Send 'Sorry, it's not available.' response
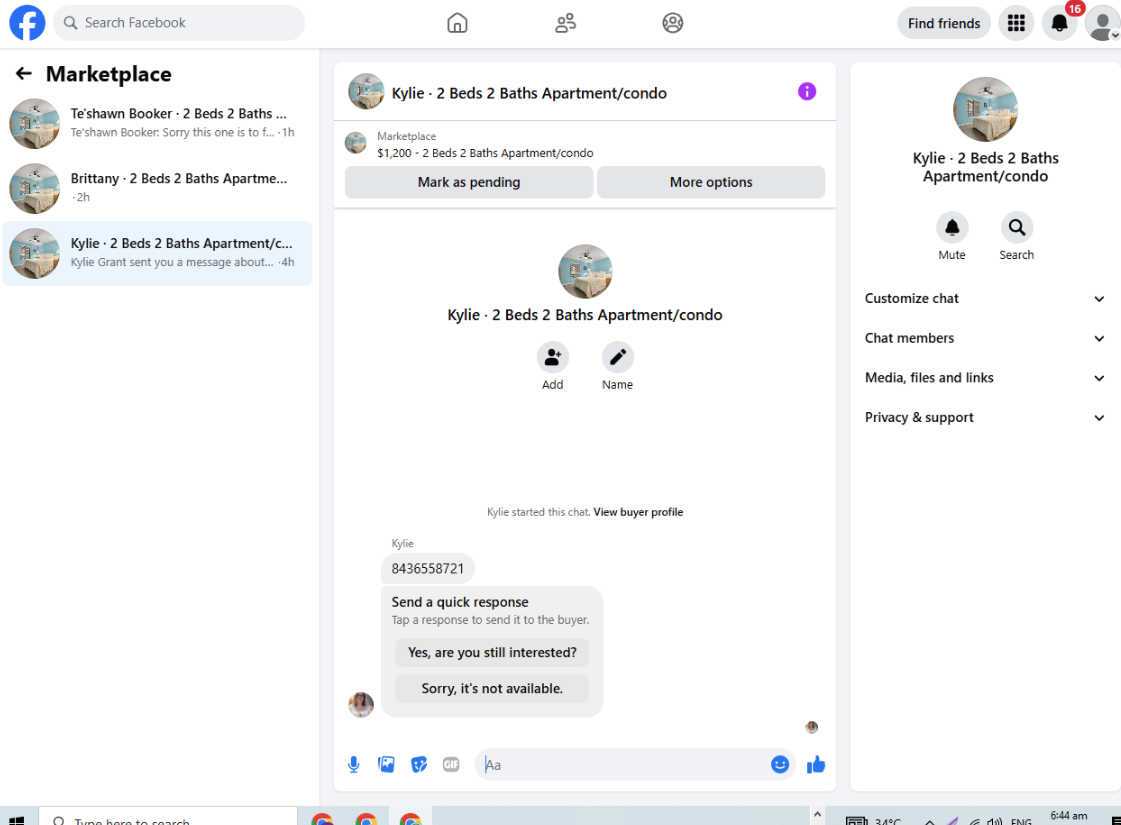 tap(492, 688)
